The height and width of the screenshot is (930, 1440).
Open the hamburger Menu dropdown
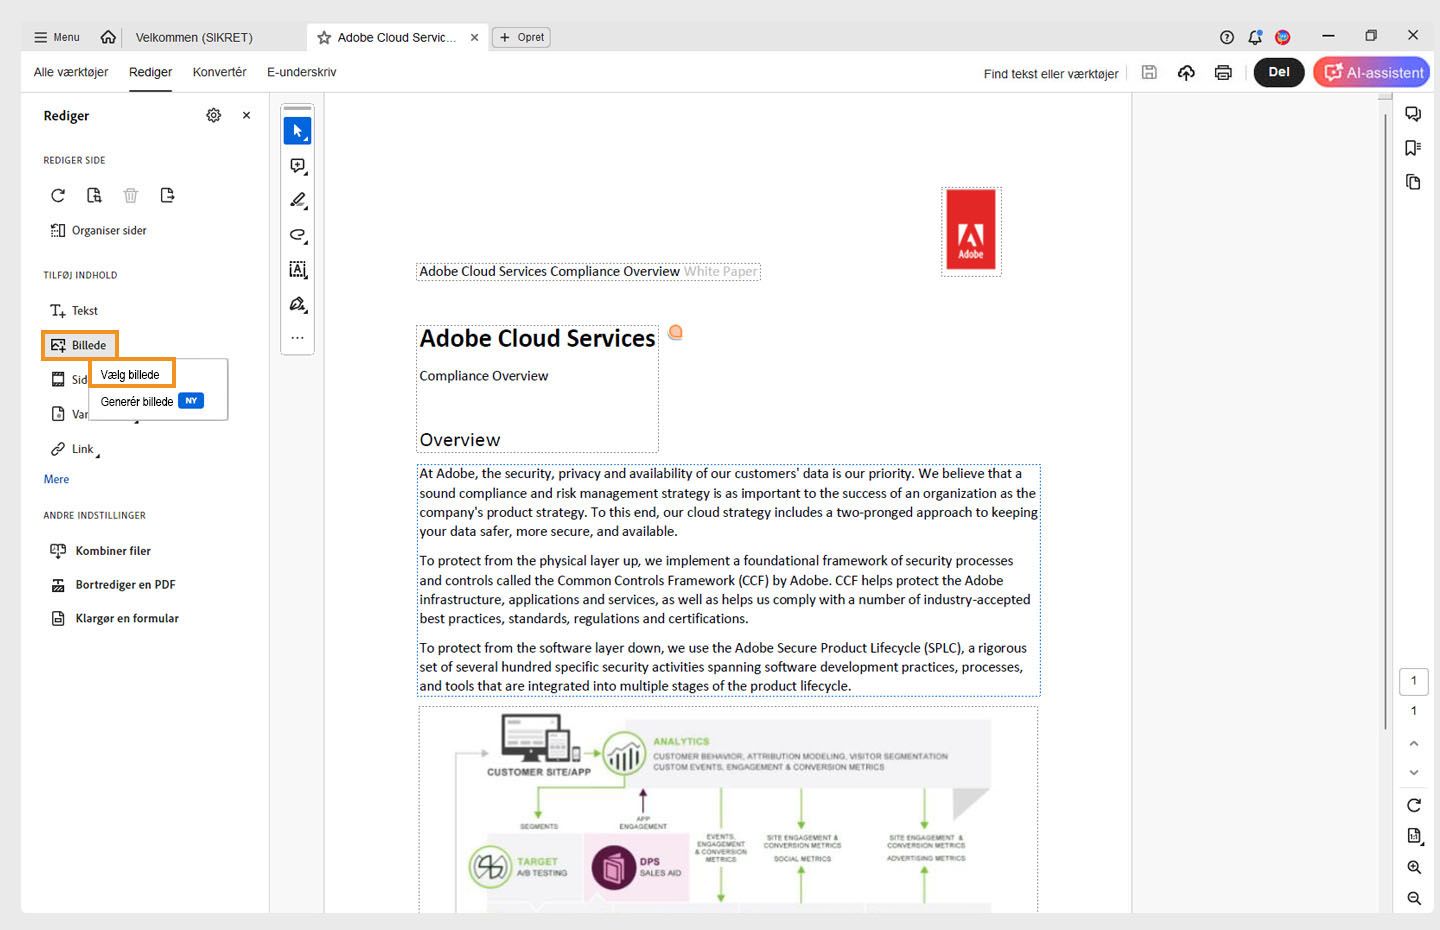point(56,36)
